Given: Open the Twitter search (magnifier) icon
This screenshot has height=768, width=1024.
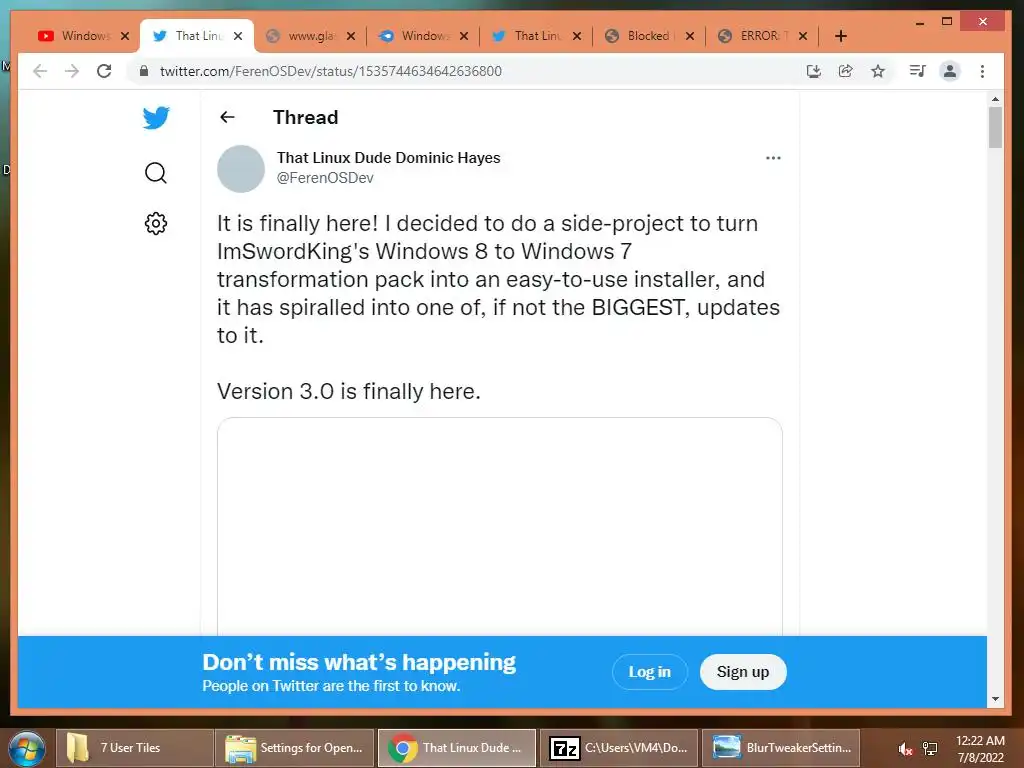Looking at the screenshot, I should 156,173.
